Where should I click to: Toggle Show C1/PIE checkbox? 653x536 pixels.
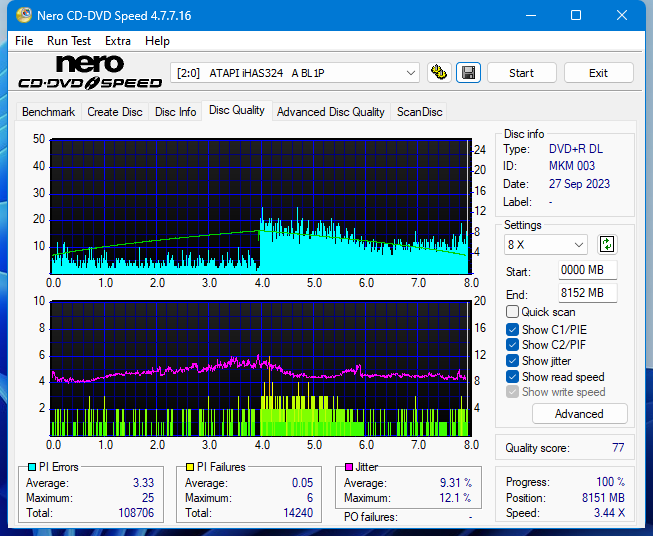[512, 329]
